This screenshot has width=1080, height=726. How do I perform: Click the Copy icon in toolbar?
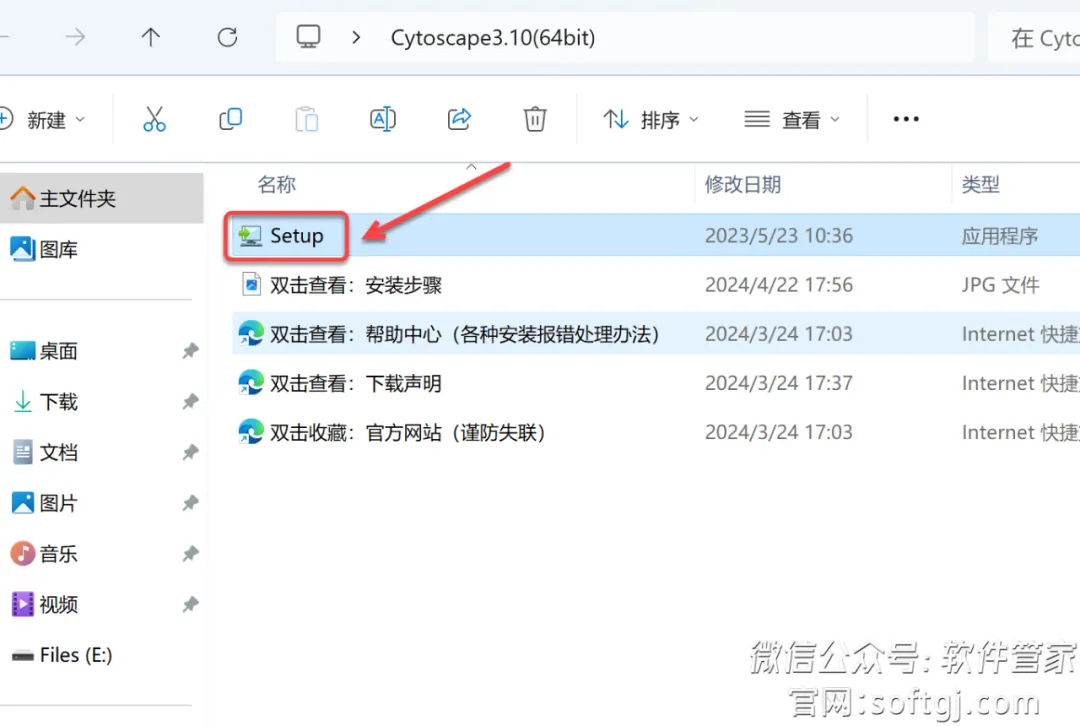(x=230, y=119)
